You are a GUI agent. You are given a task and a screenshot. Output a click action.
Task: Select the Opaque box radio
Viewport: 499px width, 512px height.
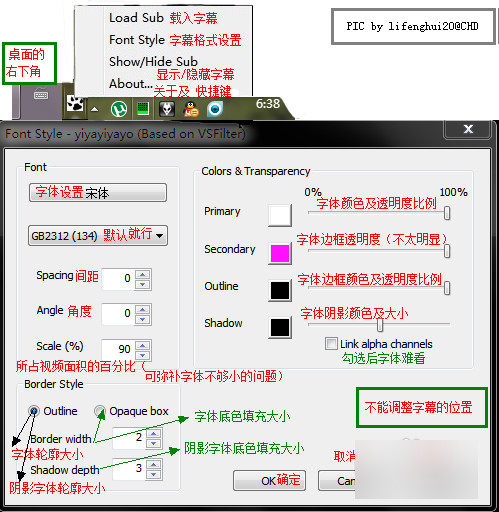[99, 411]
